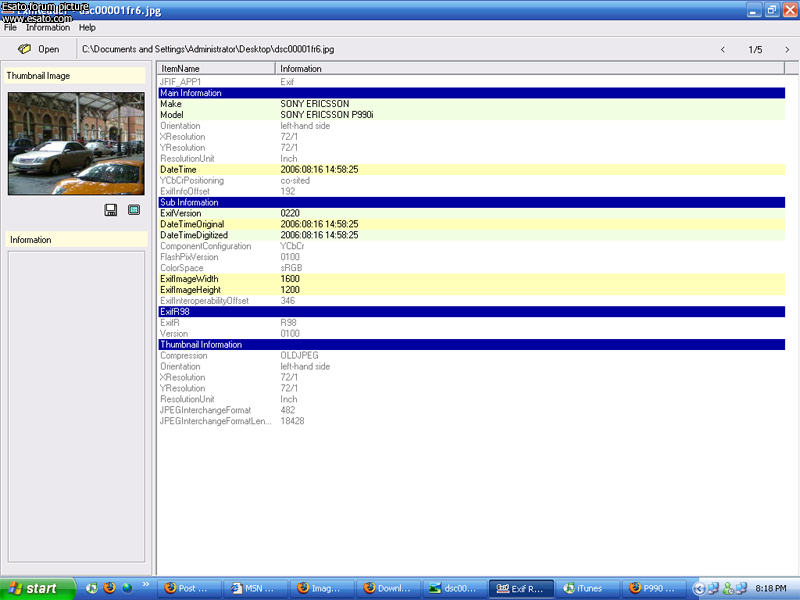Select the JFIF_APP1 row
This screenshot has width=800, height=600.
click(x=471, y=82)
